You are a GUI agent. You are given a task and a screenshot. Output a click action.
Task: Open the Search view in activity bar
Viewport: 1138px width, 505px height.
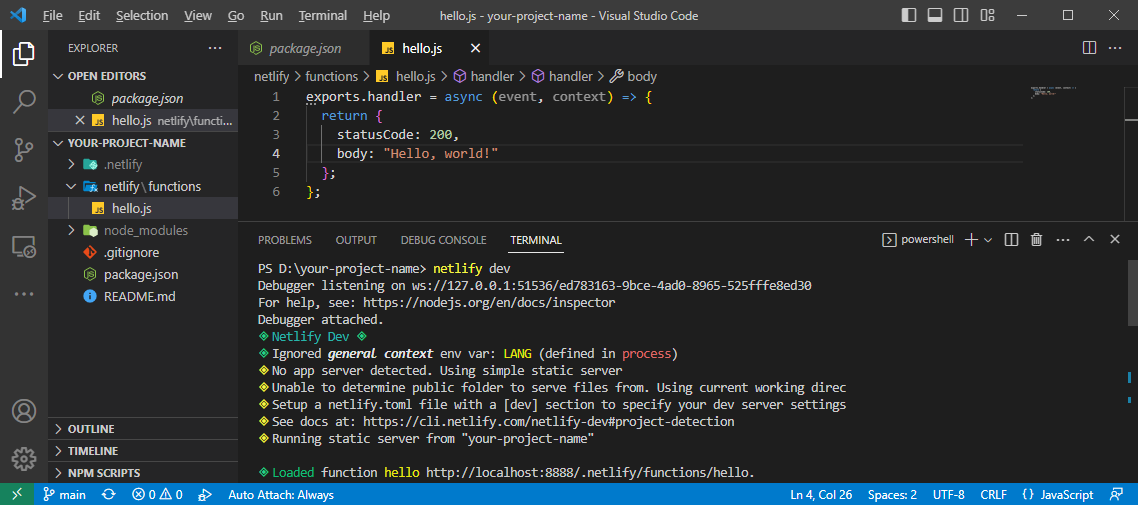coord(24,101)
